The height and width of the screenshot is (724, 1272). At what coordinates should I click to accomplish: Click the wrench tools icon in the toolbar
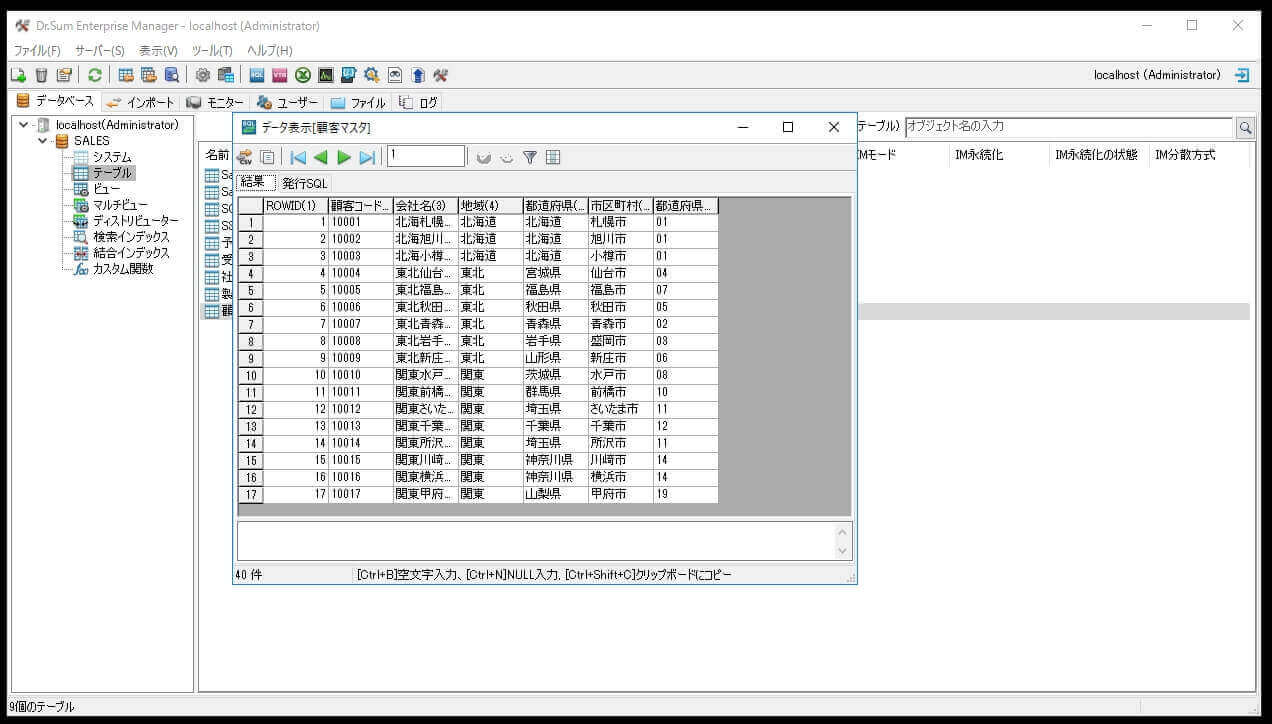coord(438,74)
